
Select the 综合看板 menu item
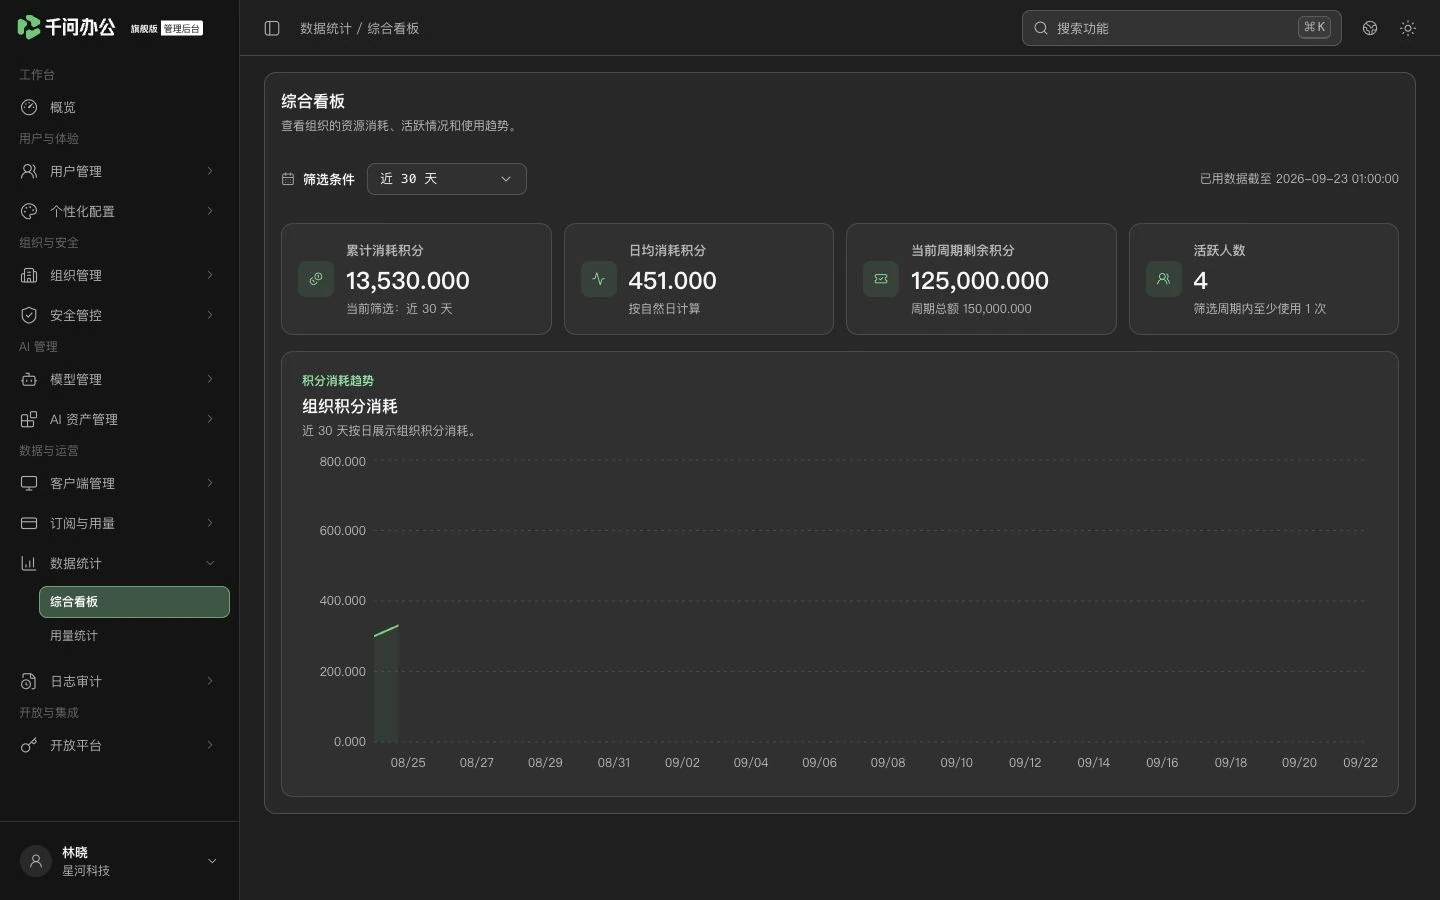pos(134,602)
